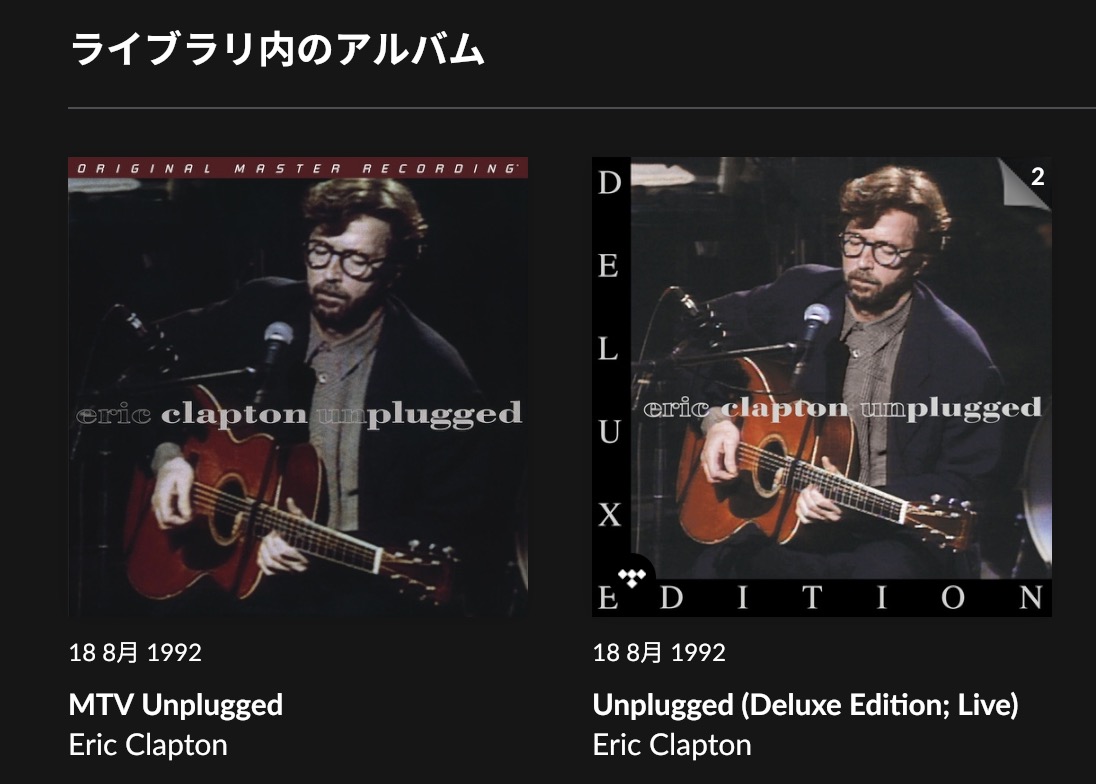Click the Original Master Recording banner on the cover

click(298, 168)
